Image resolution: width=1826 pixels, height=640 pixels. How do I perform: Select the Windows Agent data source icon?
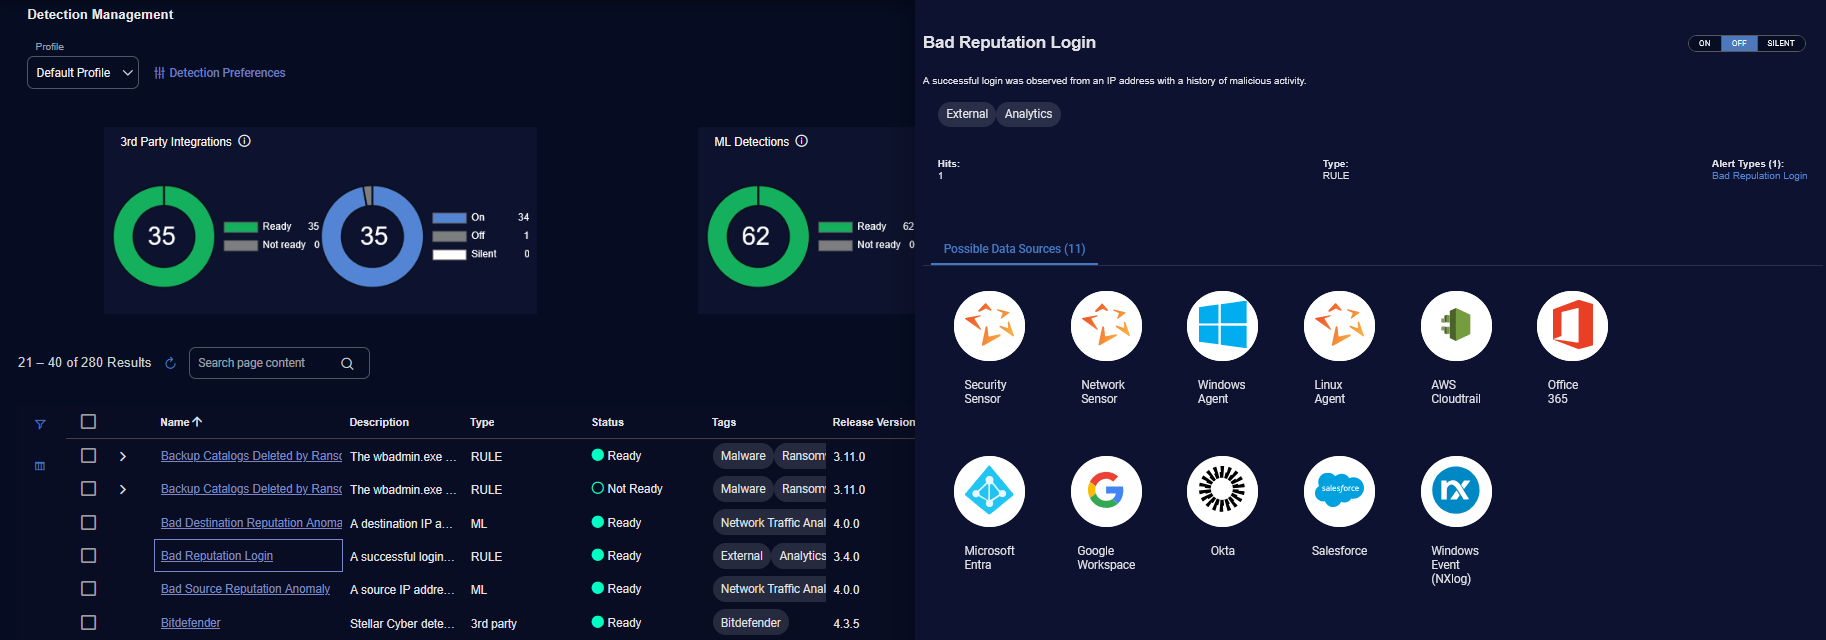tap(1222, 326)
